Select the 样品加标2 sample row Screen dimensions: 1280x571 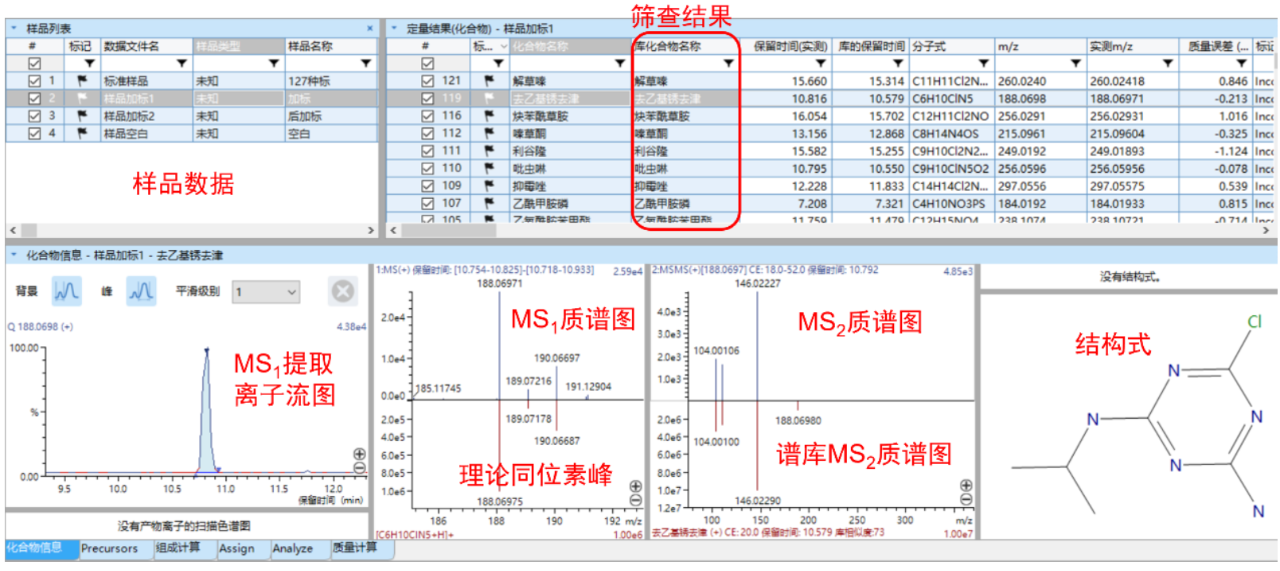coord(130,116)
